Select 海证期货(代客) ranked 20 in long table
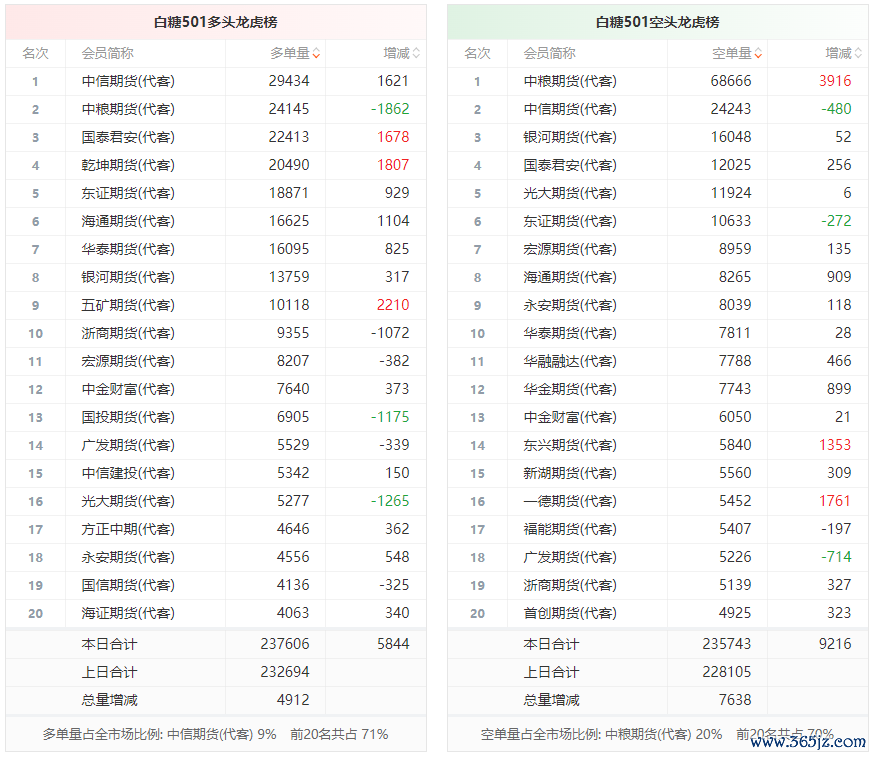Image resolution: width=873 pixels, height=757 pixels. coord(128,613)
